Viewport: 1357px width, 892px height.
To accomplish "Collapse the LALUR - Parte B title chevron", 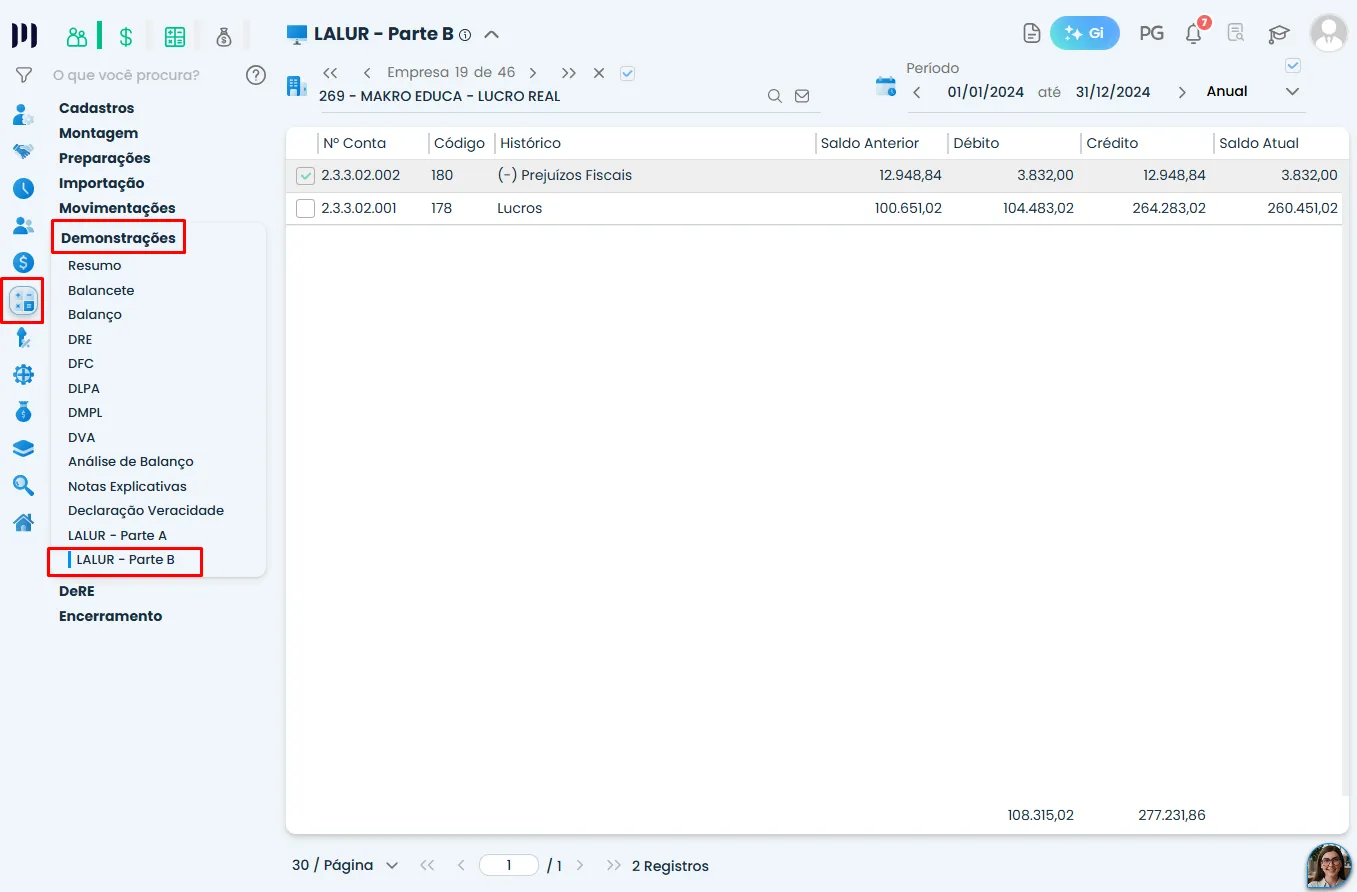I will point(491,34).
